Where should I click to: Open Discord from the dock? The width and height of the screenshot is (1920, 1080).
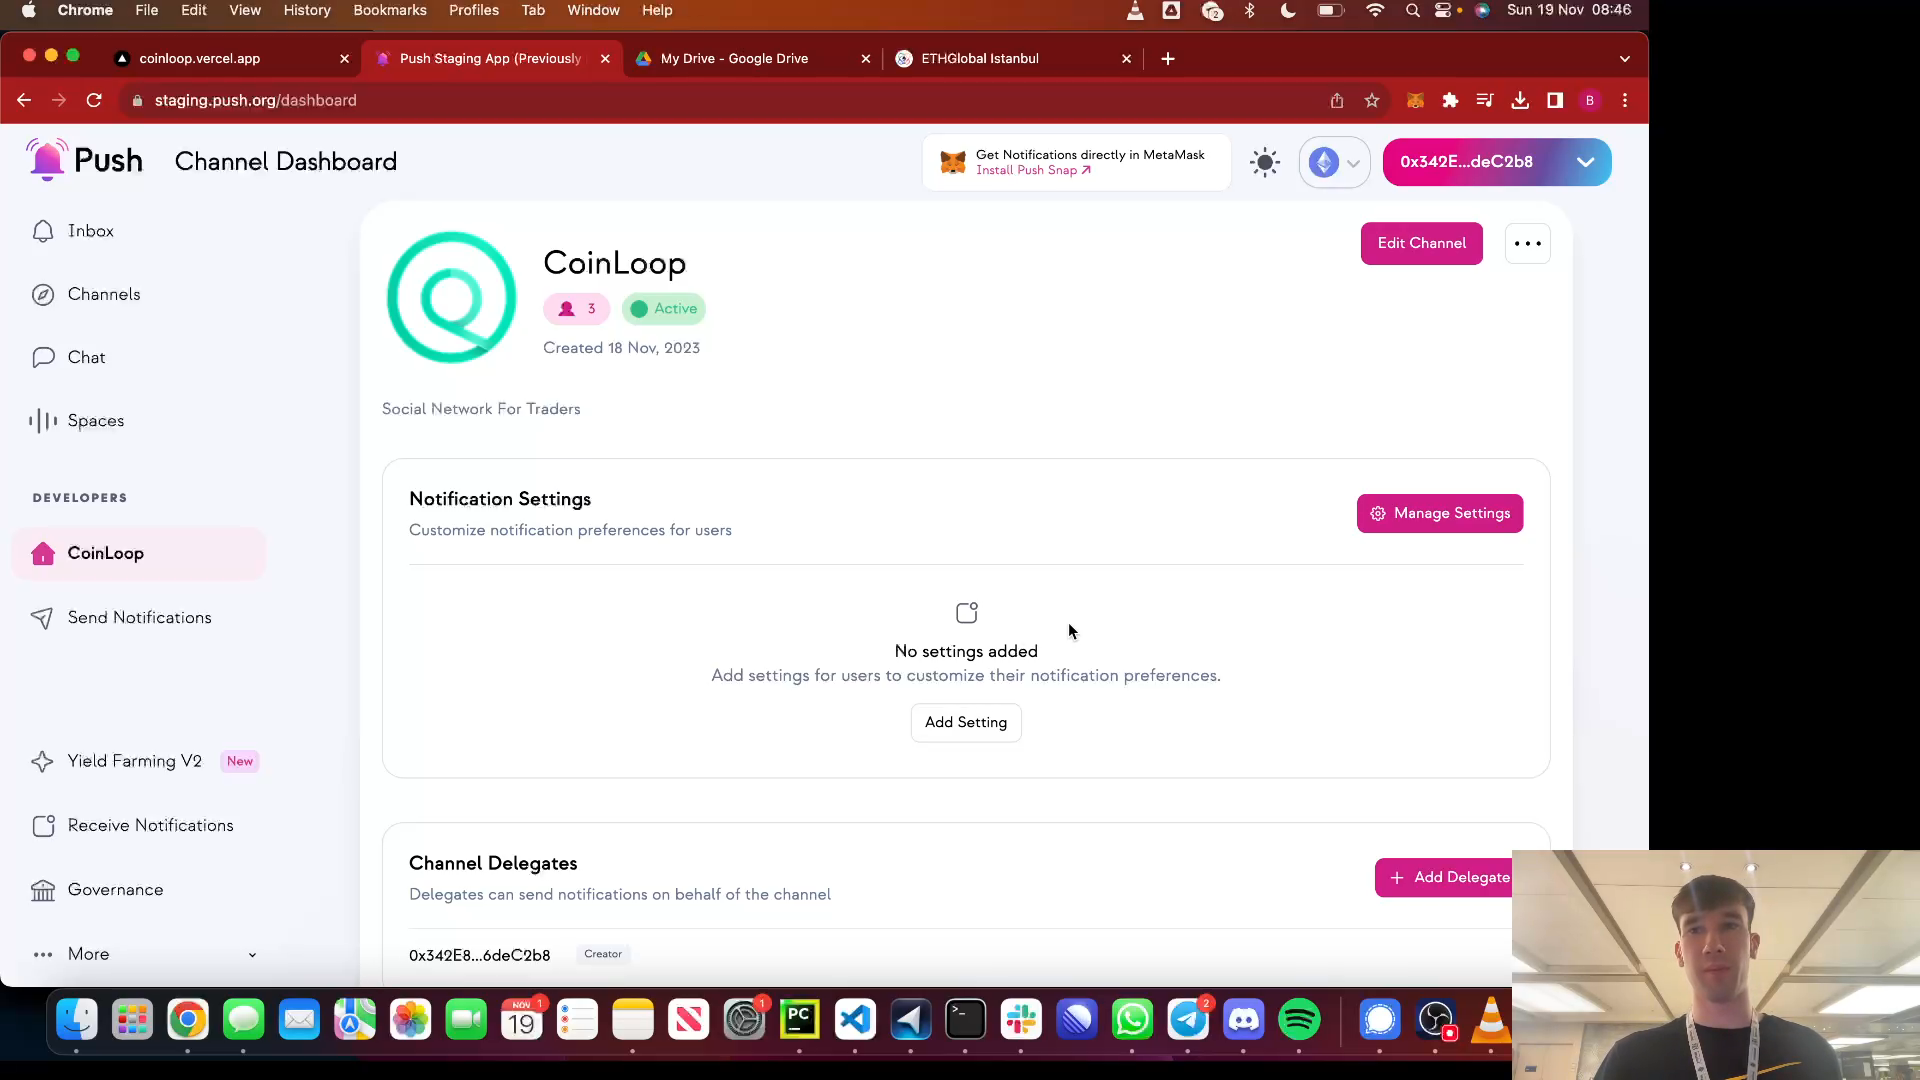tap(1244, 1020)
